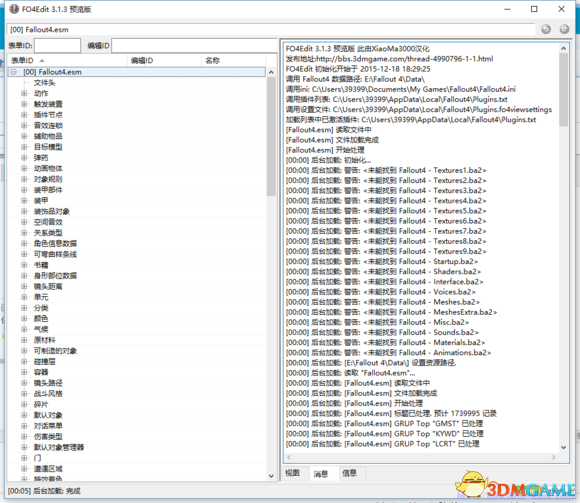Expand the 动作 tree node
The height and width of the screenshot is (503, 580).
(x=24, y=93)
